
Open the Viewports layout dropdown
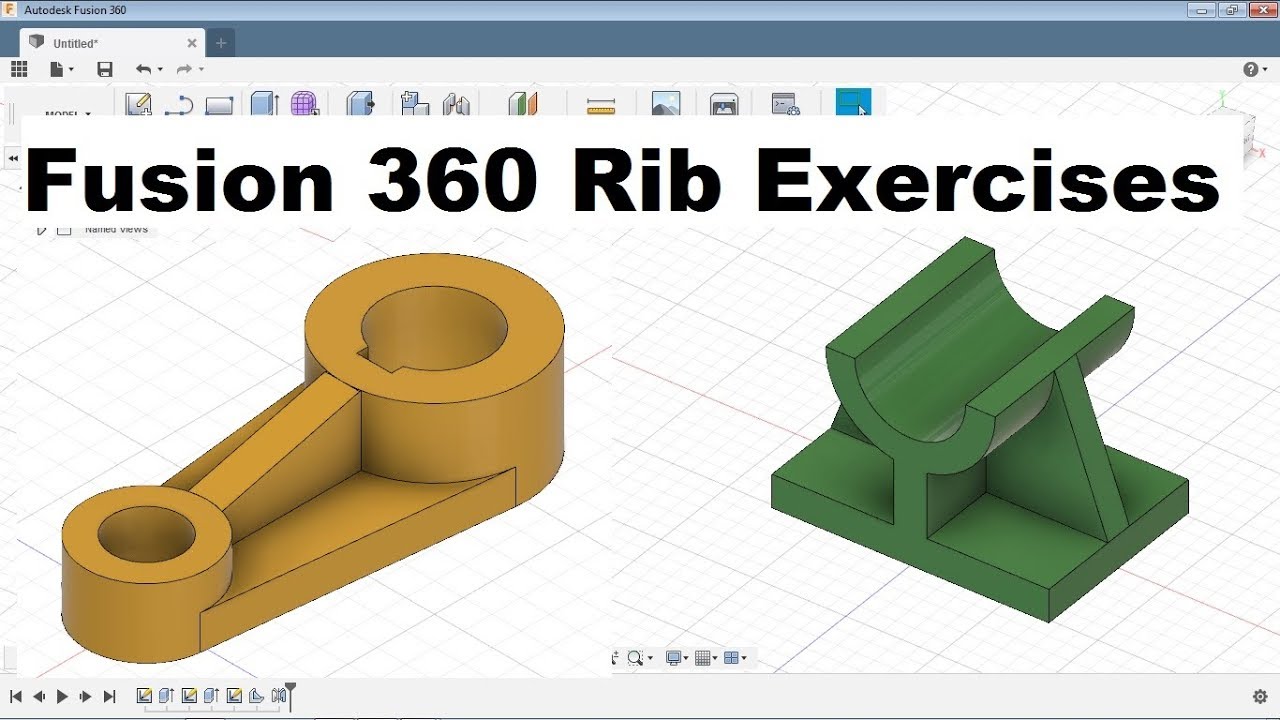pos(735,658)
